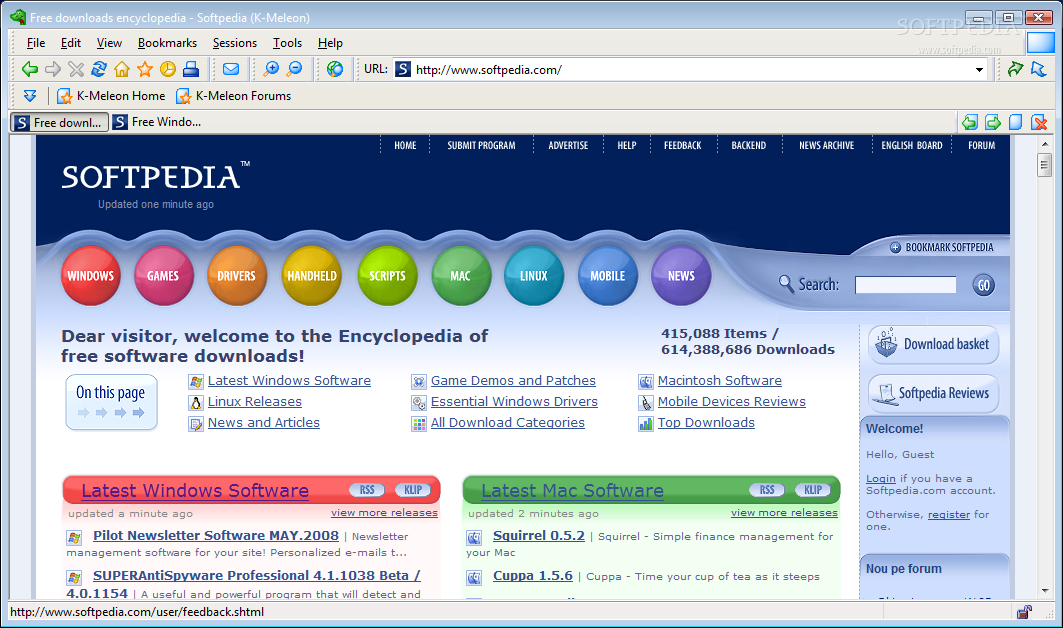Viewport: 1063px width, 628px height.
Task: Go to the home page icon
Action: (x=122, y=68)
